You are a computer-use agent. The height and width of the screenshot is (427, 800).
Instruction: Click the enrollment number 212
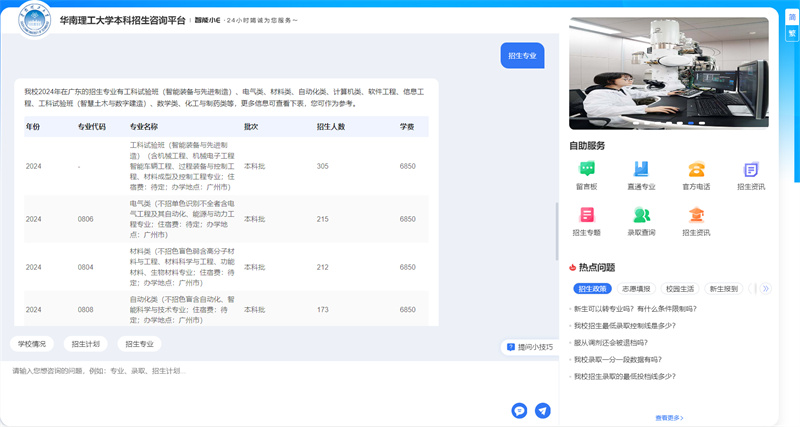(322, 267)
